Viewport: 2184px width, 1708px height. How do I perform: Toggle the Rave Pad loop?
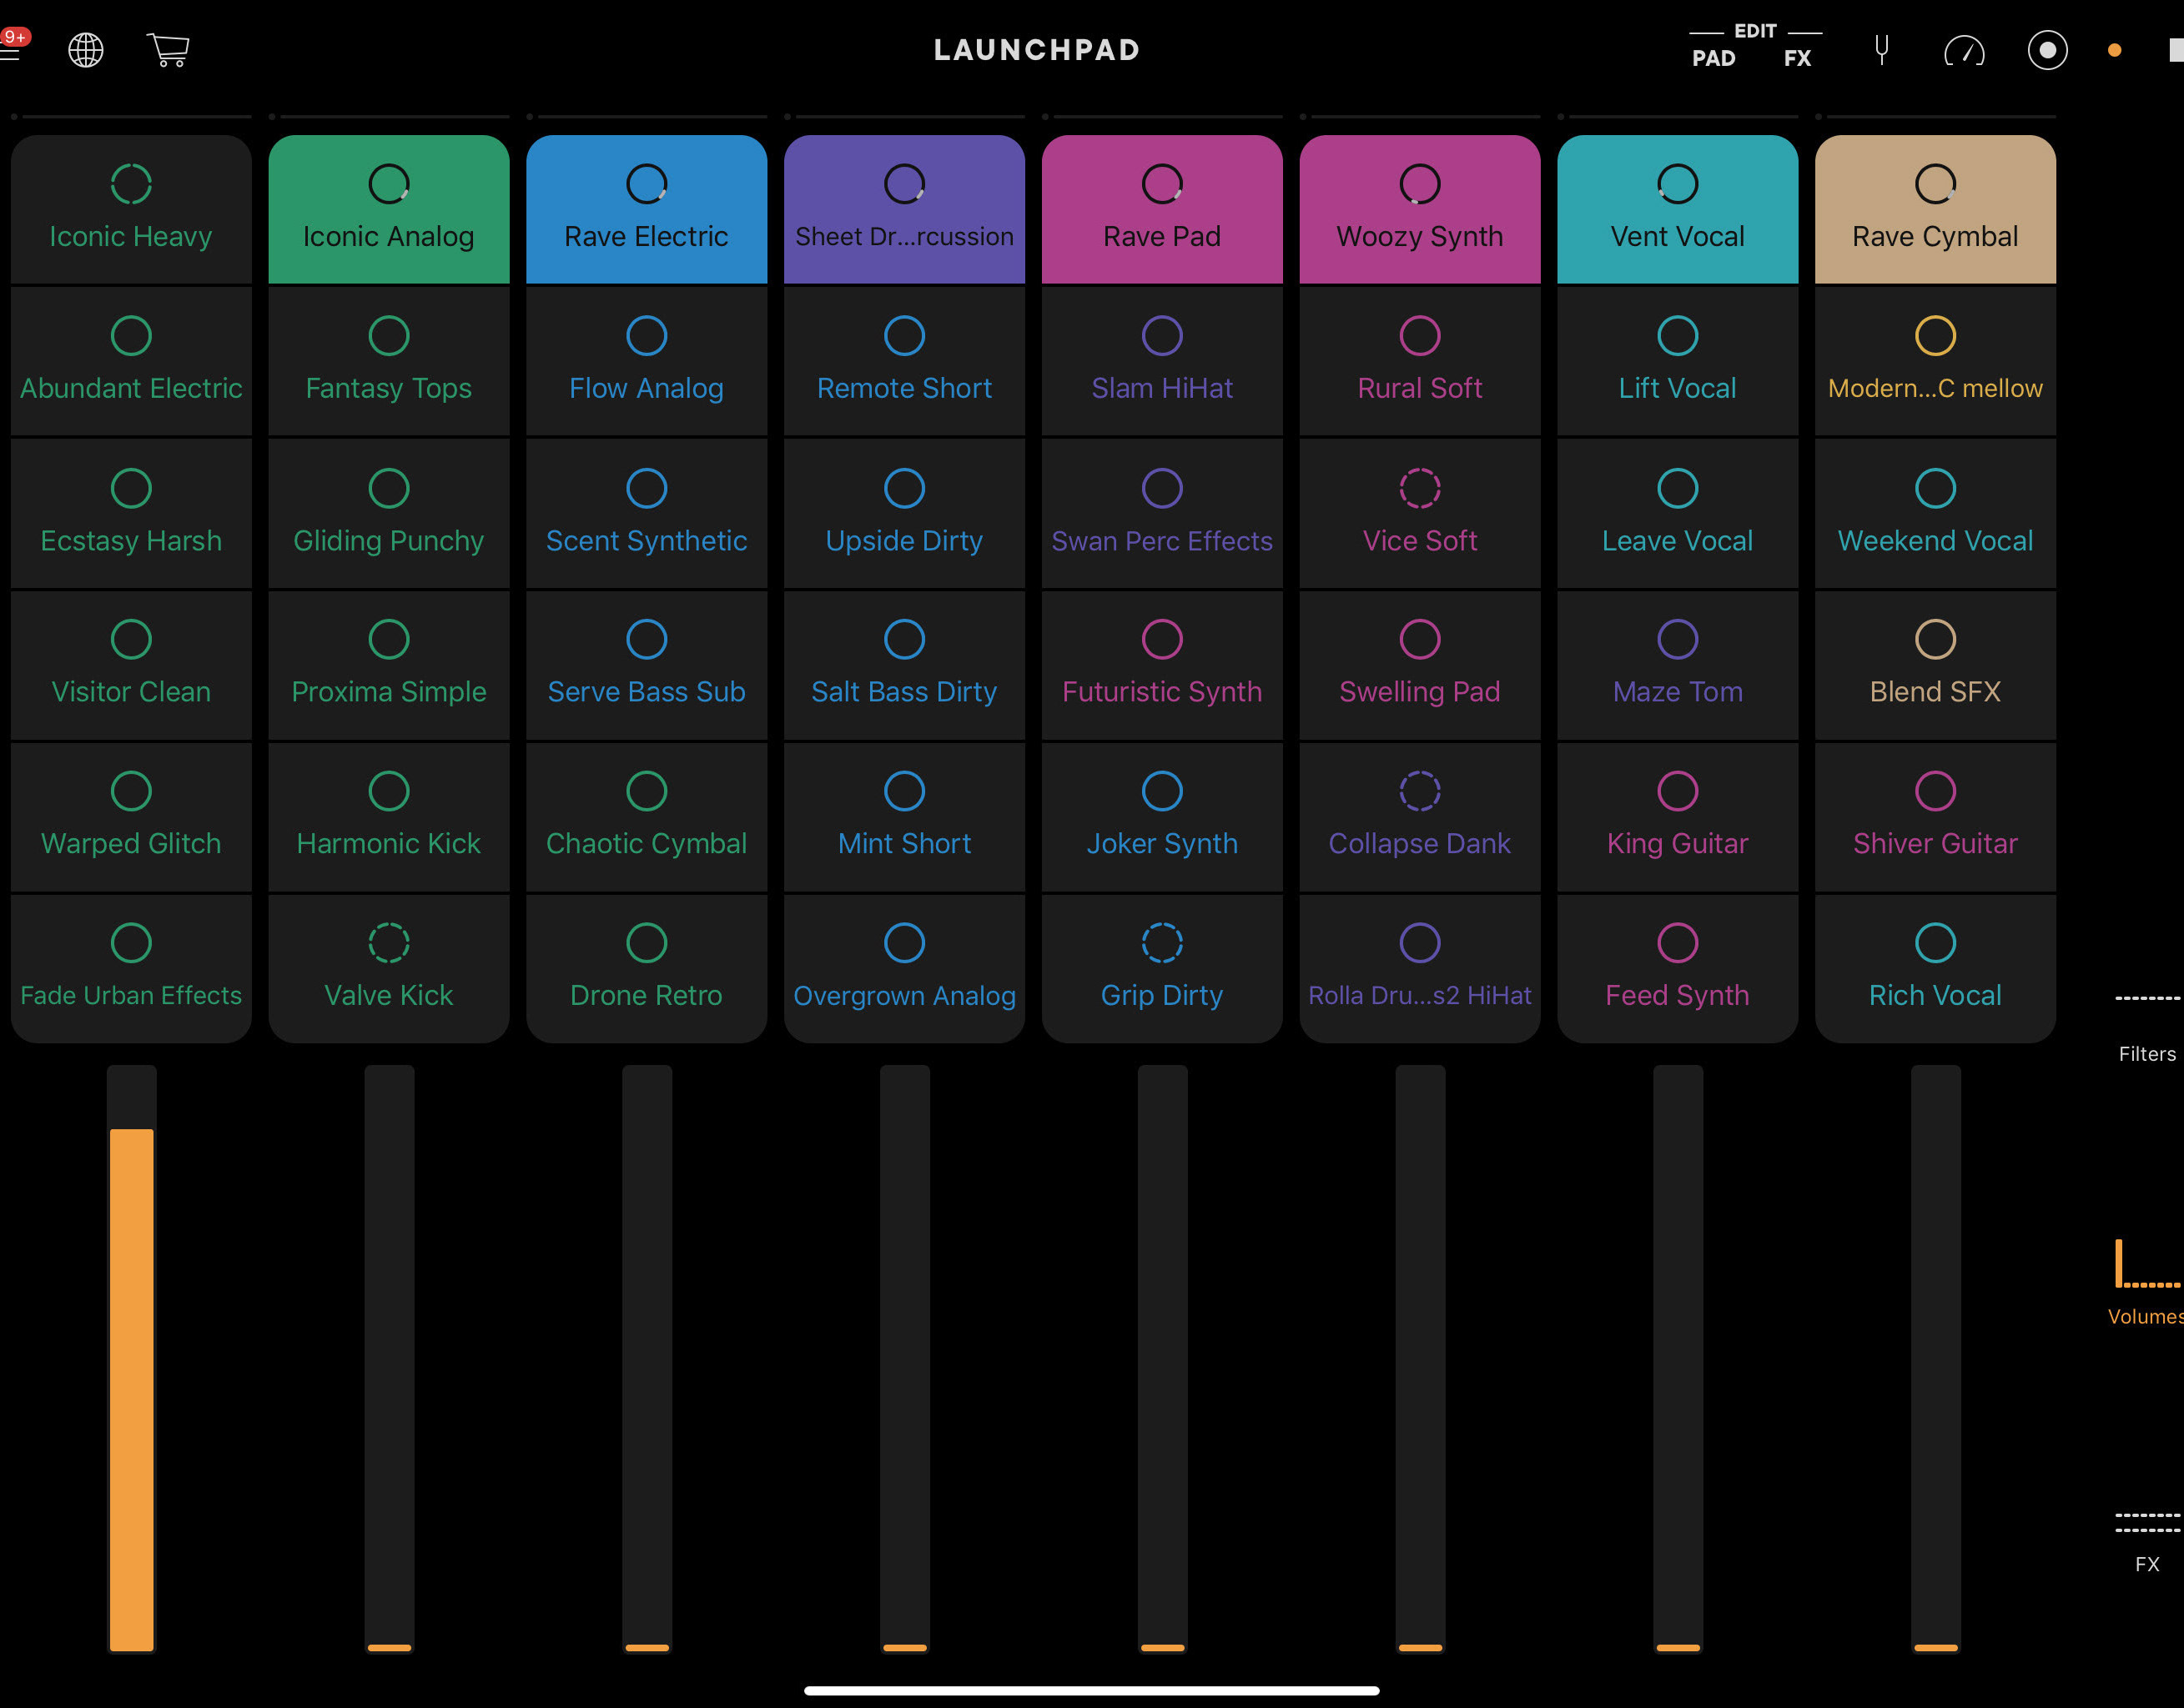coord(1162,209)
